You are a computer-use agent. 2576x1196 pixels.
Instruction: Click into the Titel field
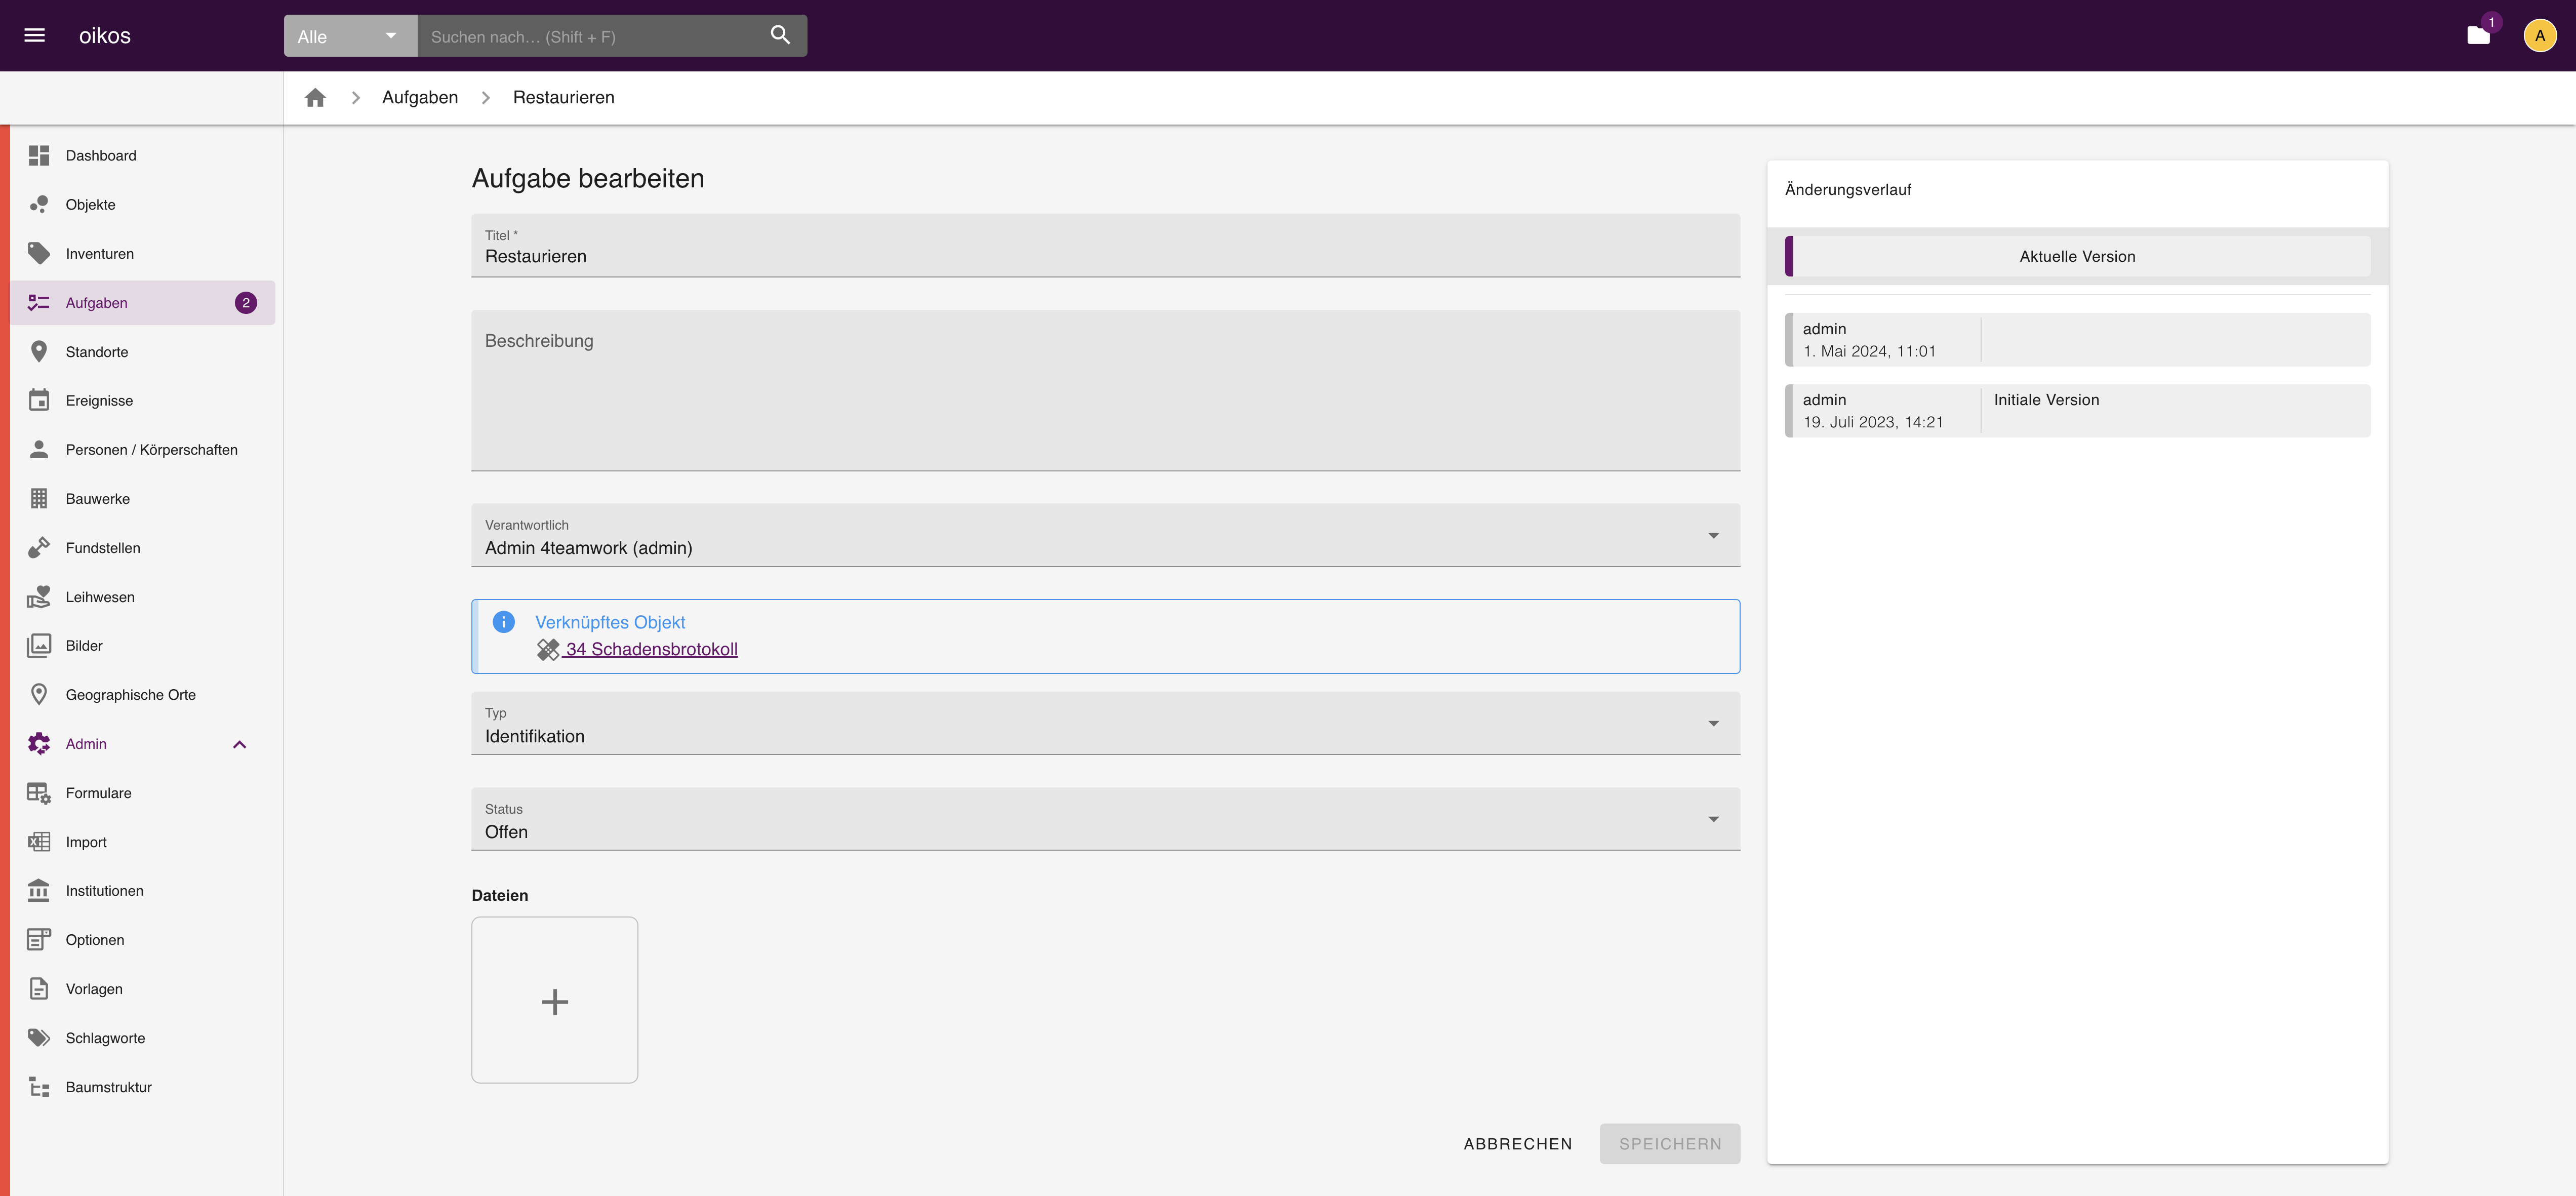coord(1105,245)
